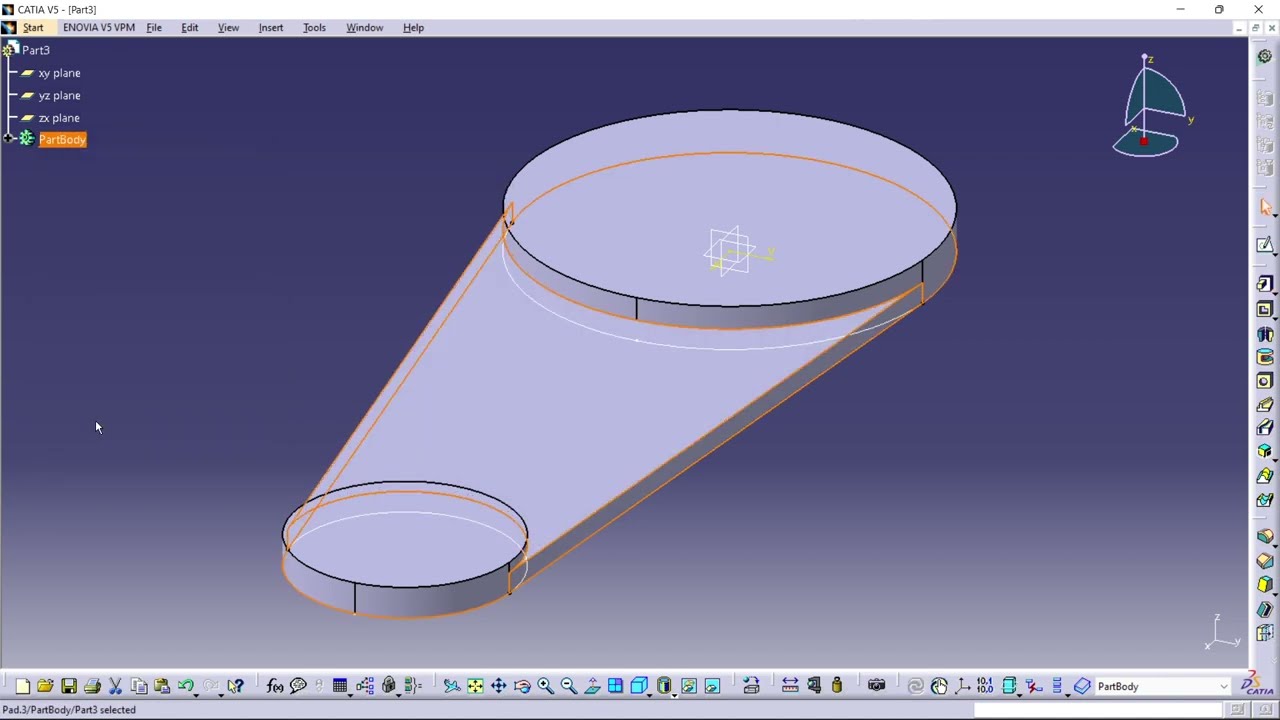Viewport: 1280px width, 720px height.
Task: Click the 3D compass in top right
Action: coord(1152,106)
